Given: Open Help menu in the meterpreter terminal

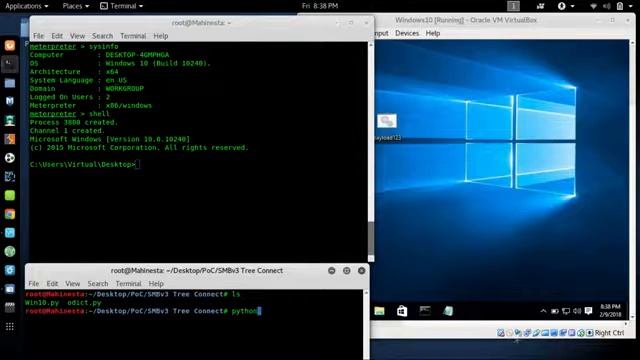Looking at the screenshot, I should (x=160, y=36).
